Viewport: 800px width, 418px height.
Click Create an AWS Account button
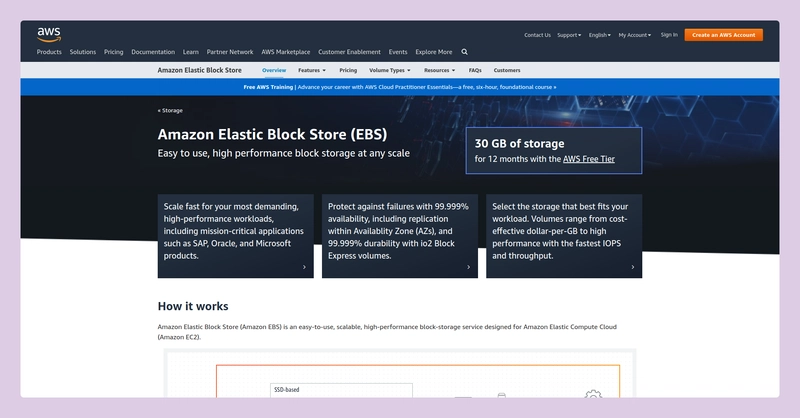723,35
